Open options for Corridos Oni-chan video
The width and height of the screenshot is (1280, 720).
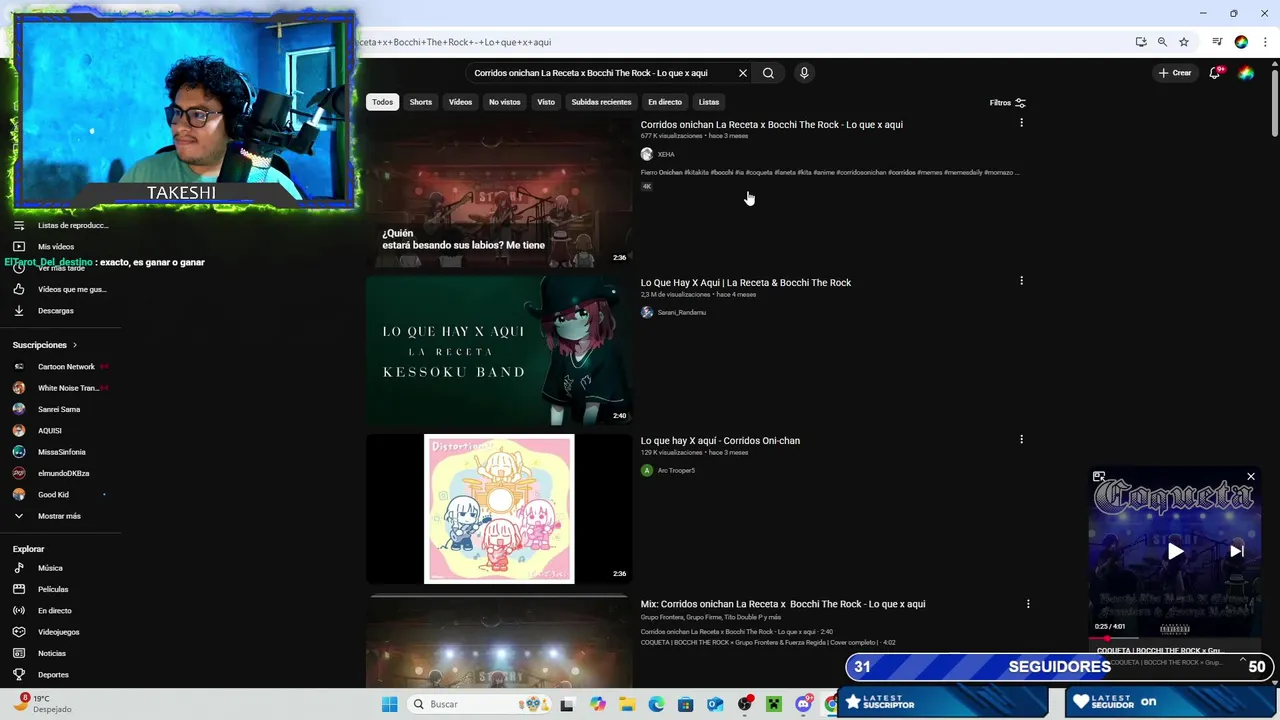[1021, 439]
